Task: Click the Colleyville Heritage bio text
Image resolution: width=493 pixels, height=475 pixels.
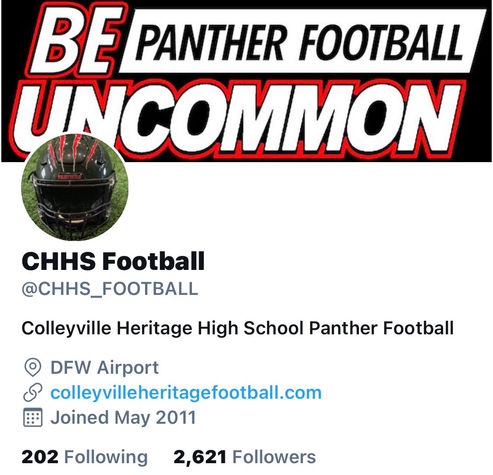Action: (x=237, y=328)
